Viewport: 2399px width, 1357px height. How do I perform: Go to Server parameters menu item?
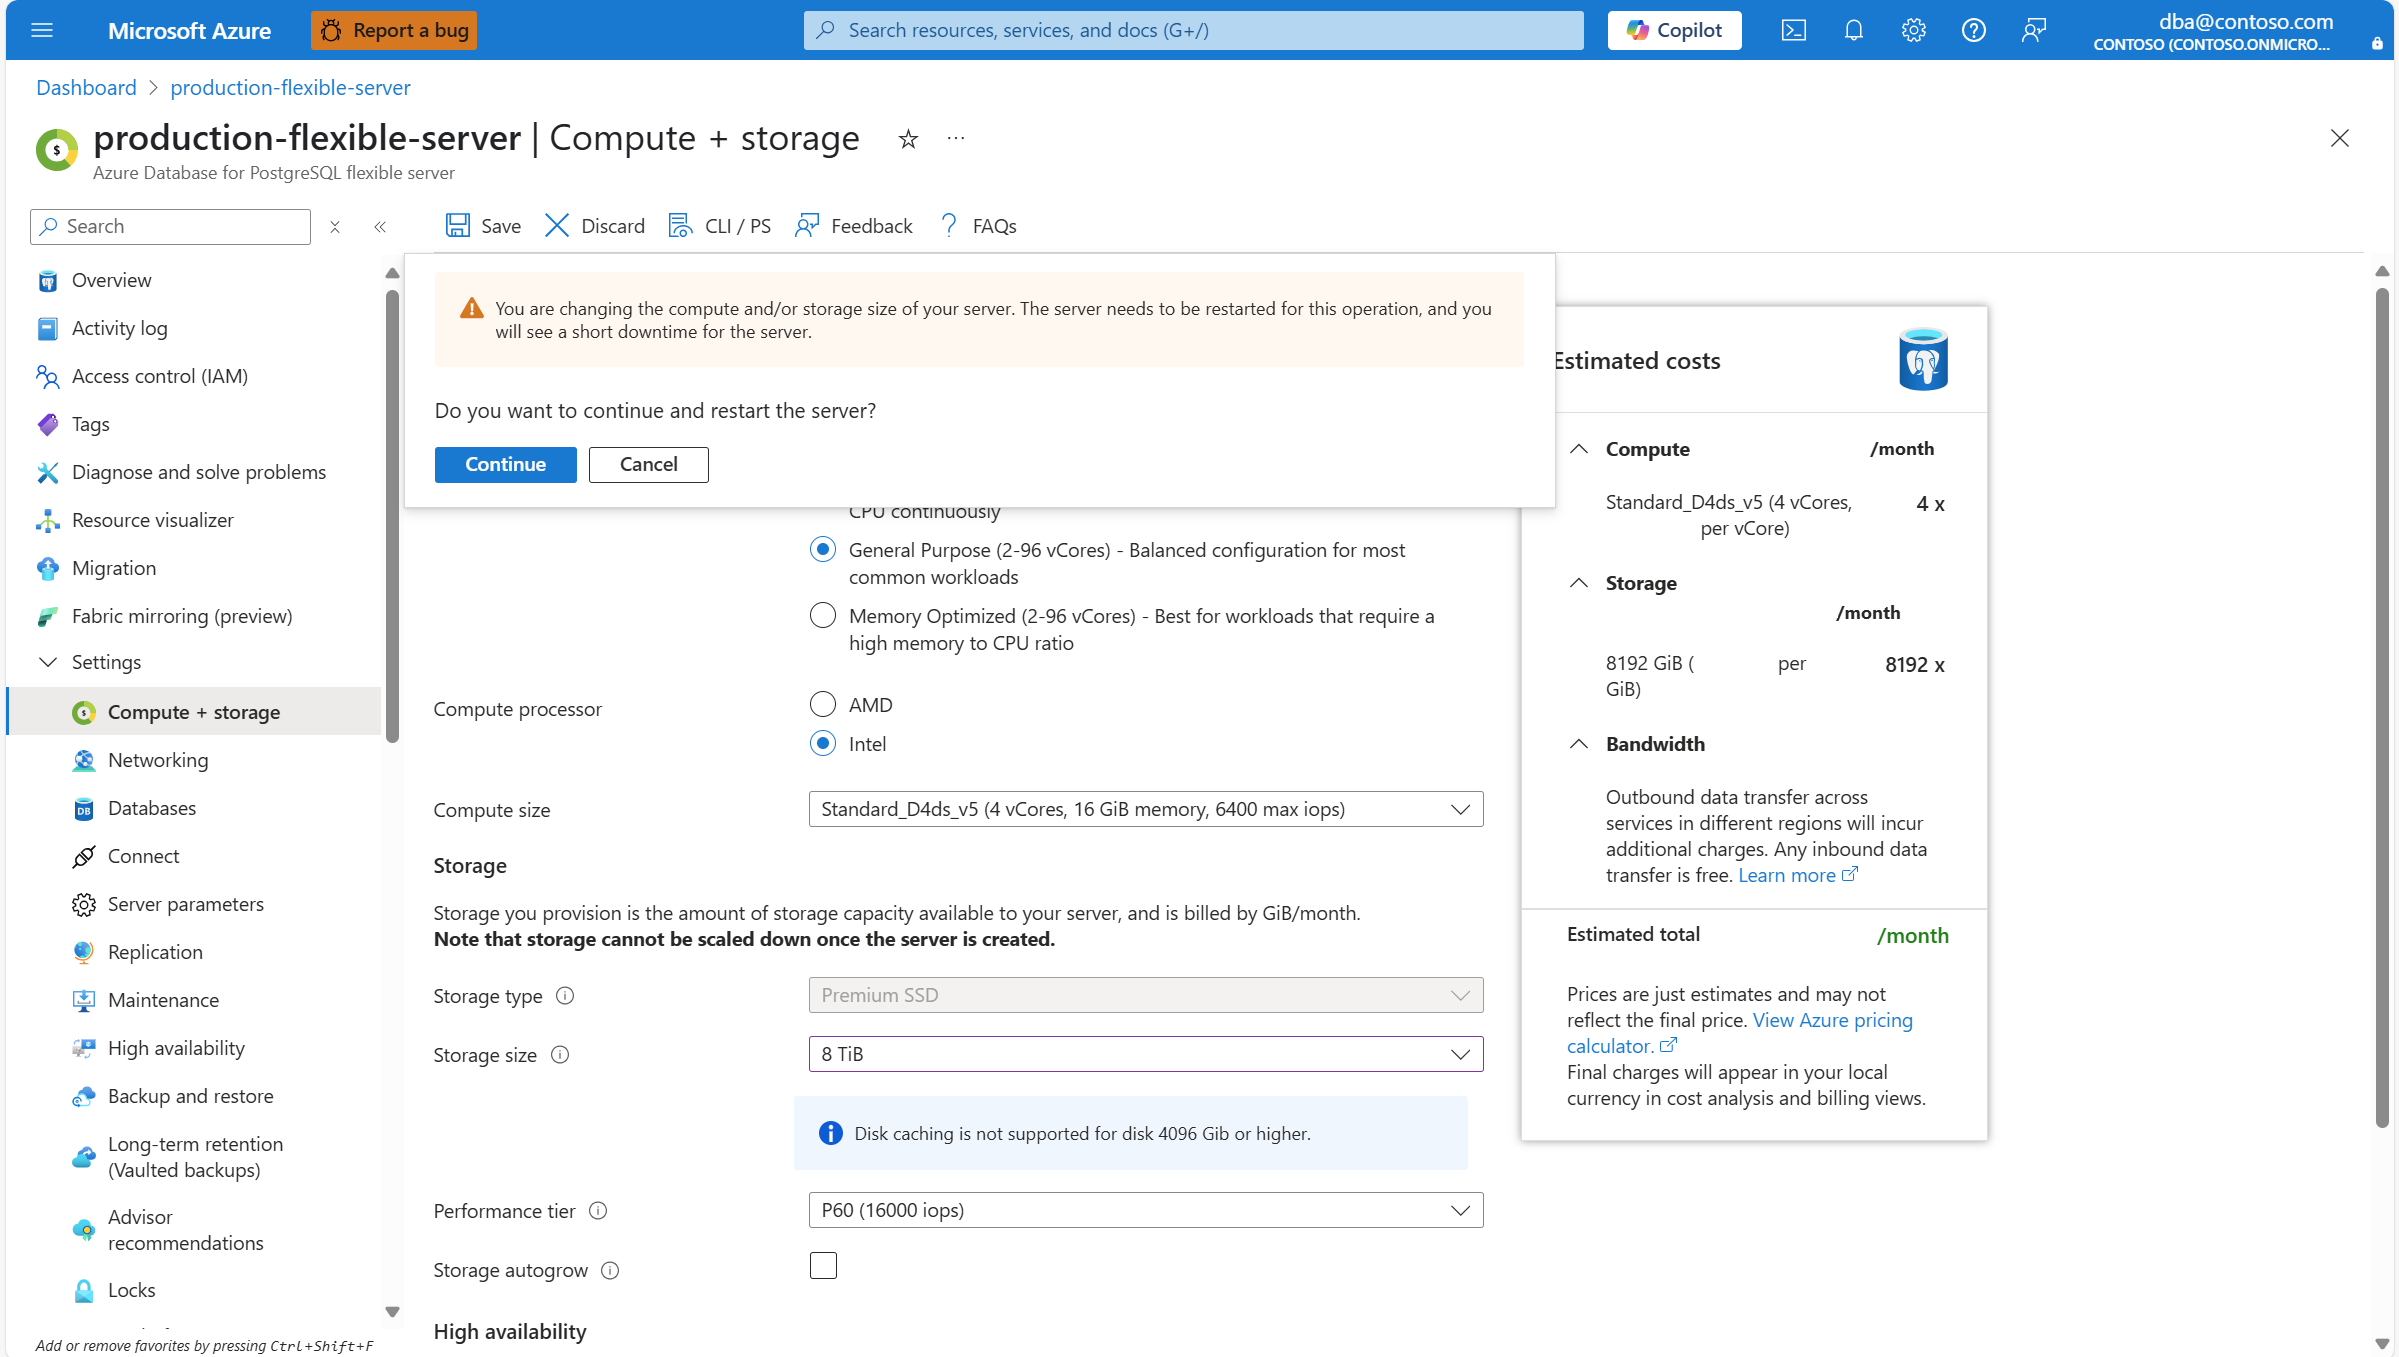click(186, 904)
